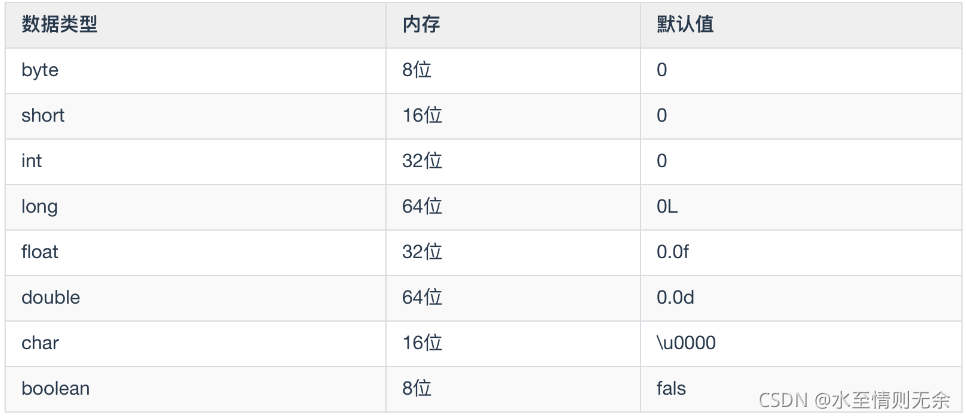Click the 数据类型 column header
The image size is (966, 418).
click(x=59, y=25)
